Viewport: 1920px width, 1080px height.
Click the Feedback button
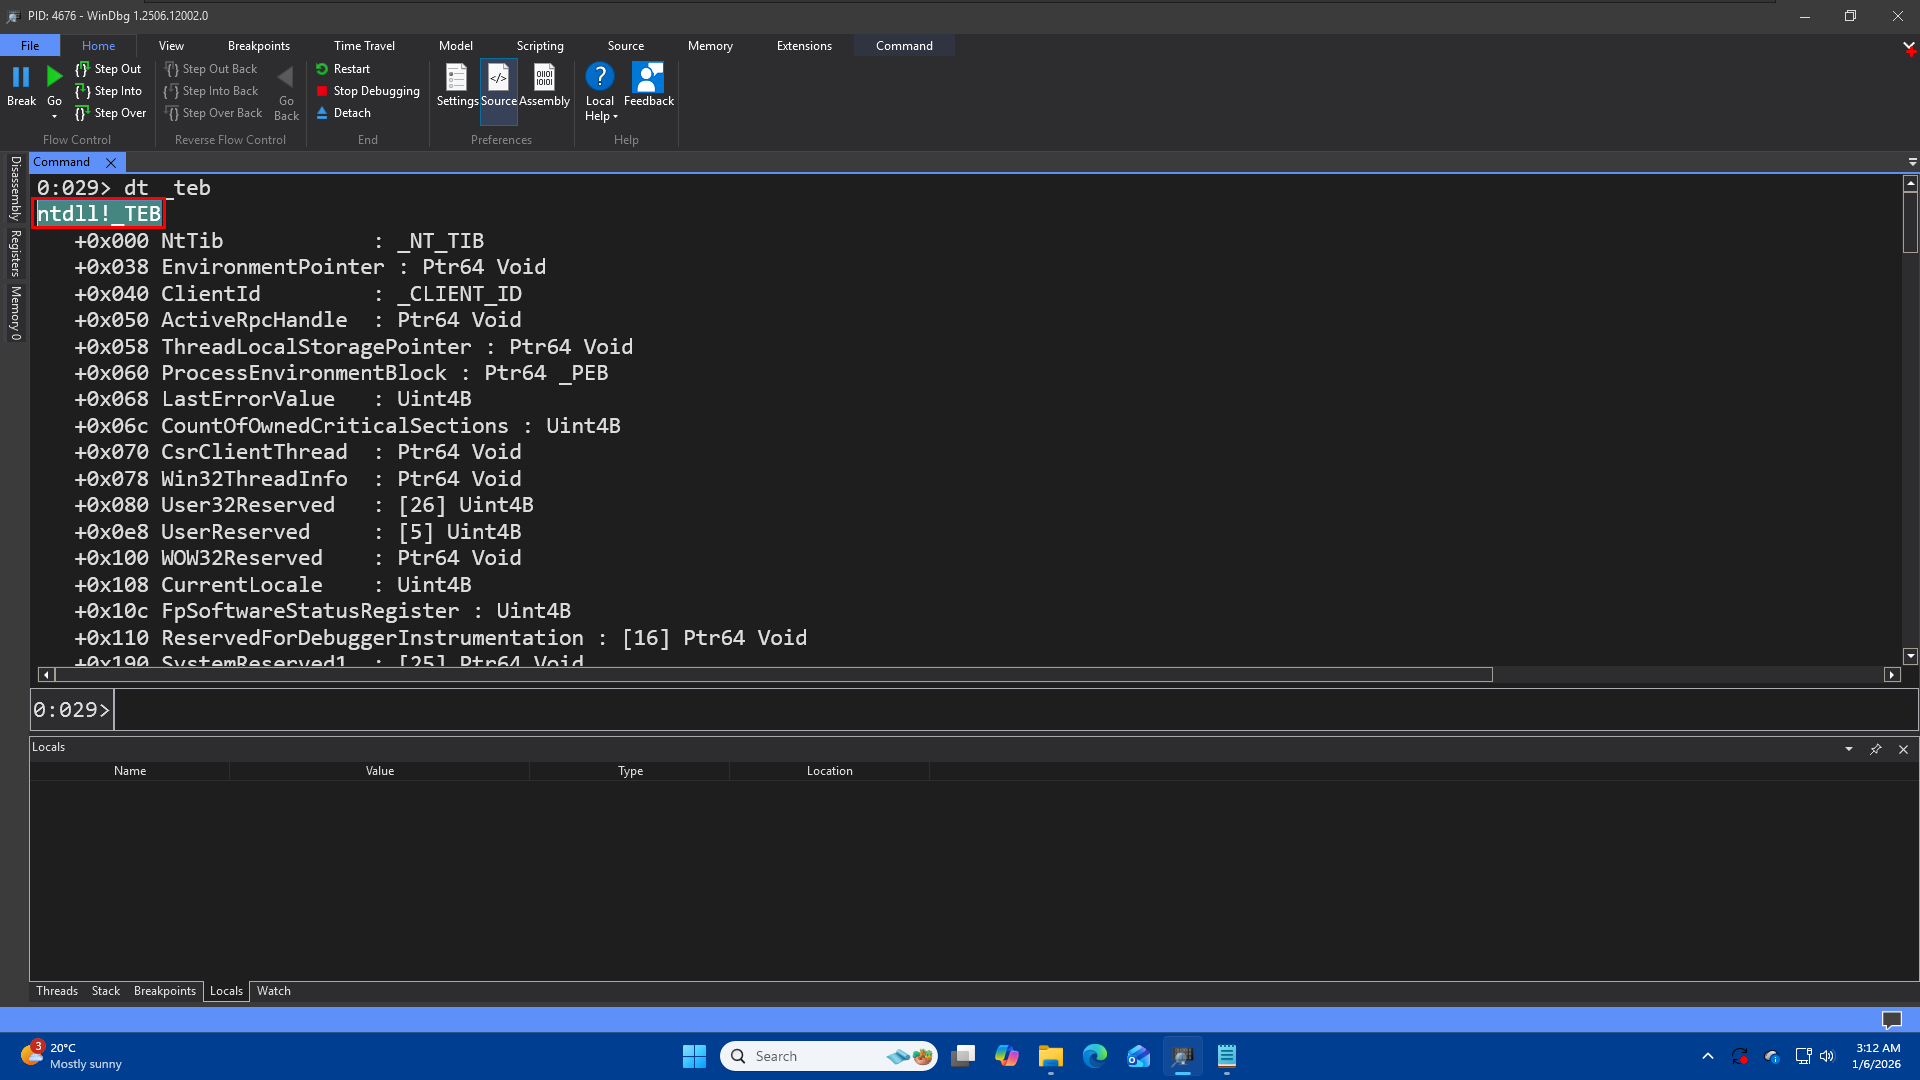coord(648,84)
